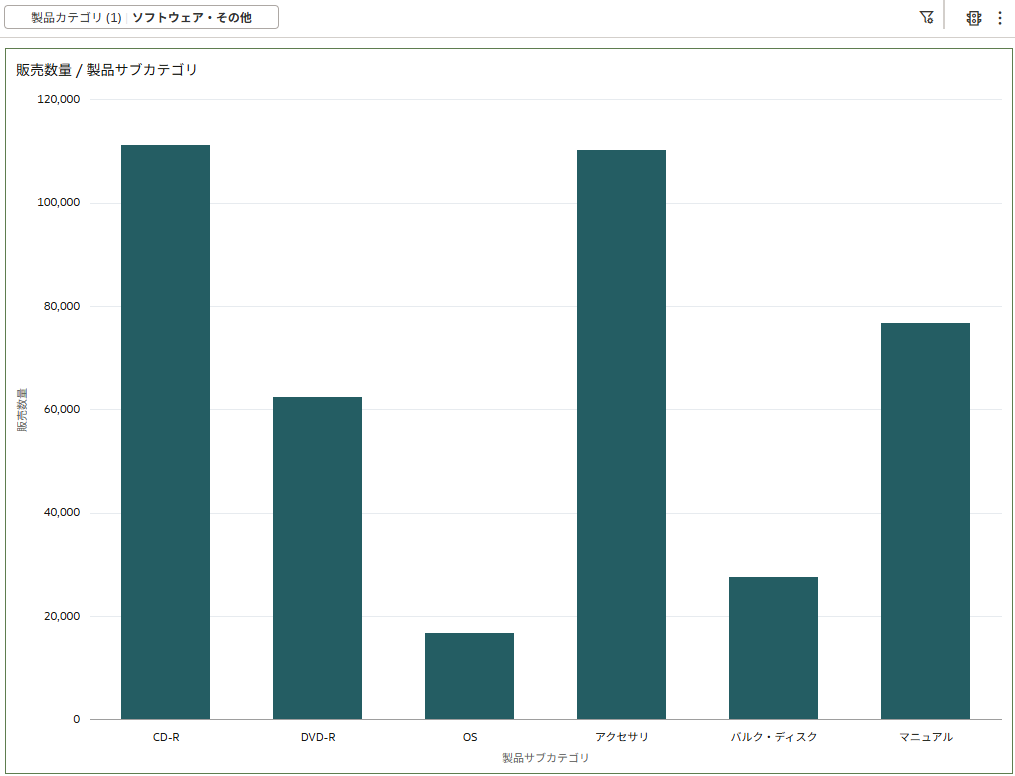Select the CD-R bar

(166, 432)
